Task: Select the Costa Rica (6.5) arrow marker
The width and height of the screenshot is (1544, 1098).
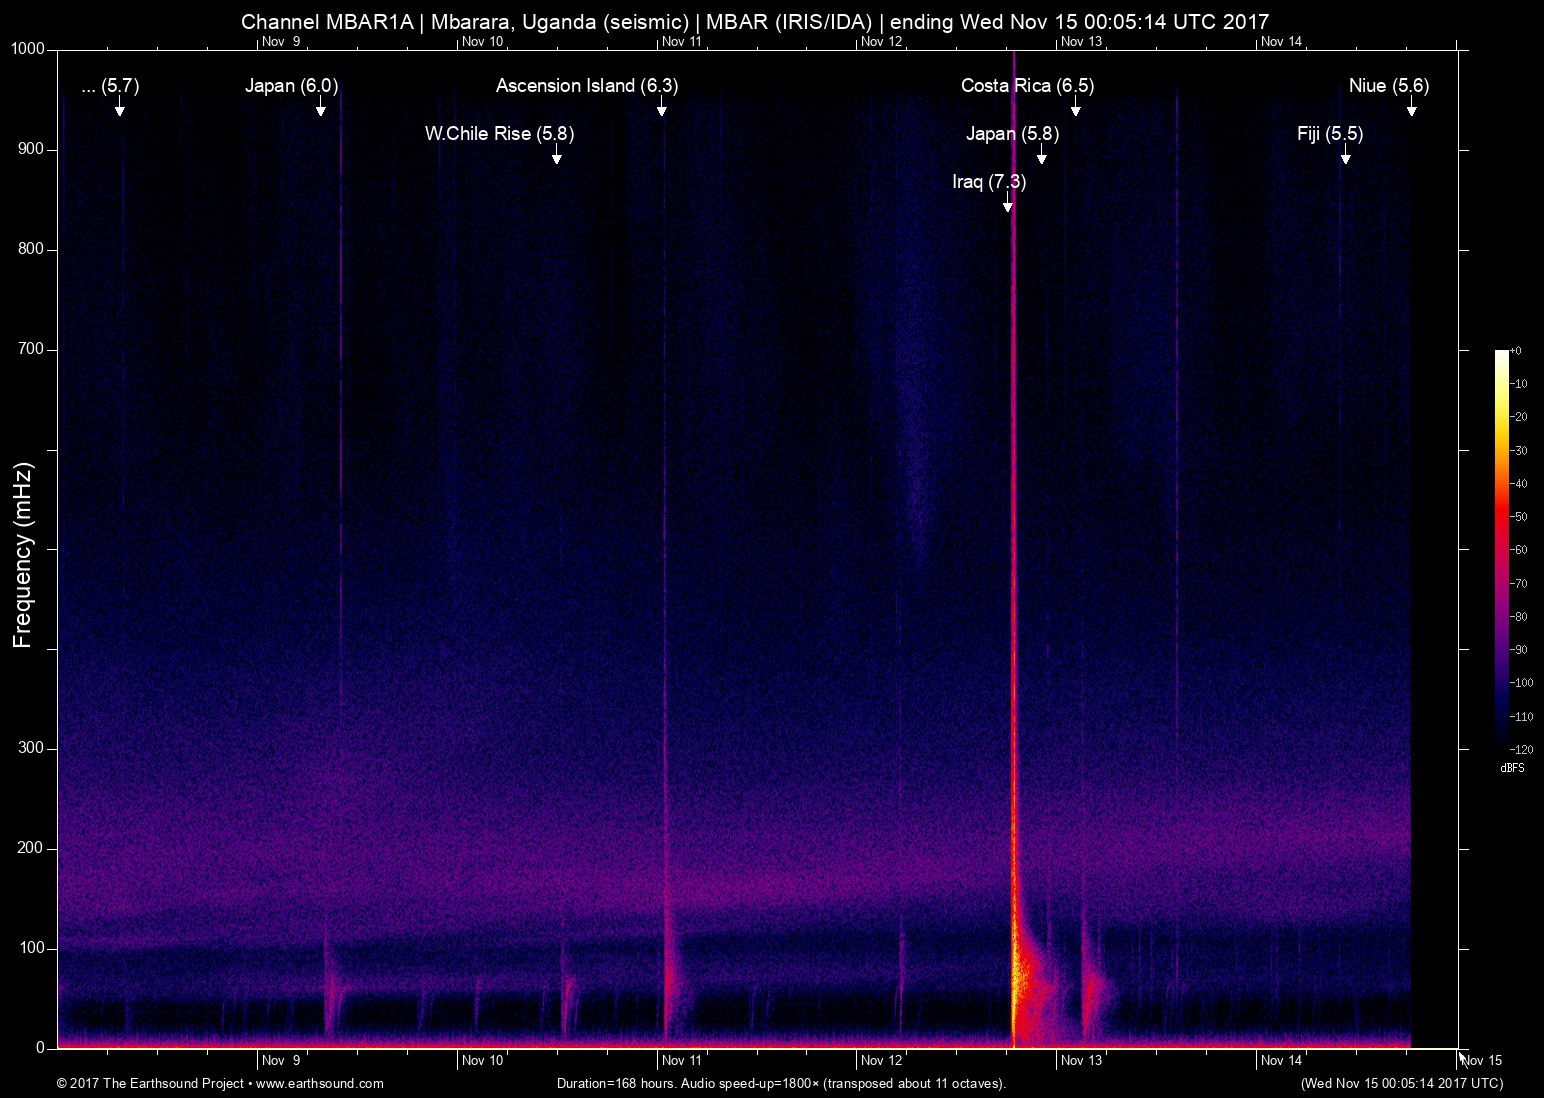Action: click(x=1076, y=108)
